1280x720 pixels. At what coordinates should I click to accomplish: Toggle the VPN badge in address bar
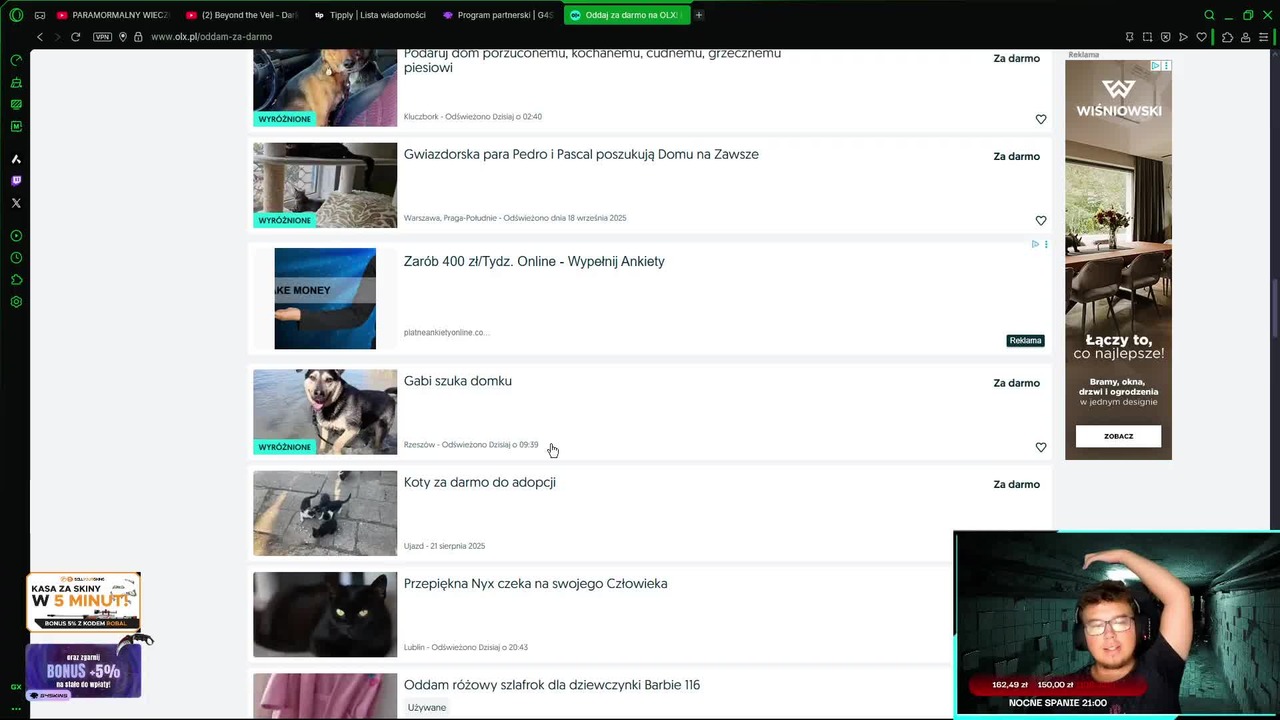(102, 37)
